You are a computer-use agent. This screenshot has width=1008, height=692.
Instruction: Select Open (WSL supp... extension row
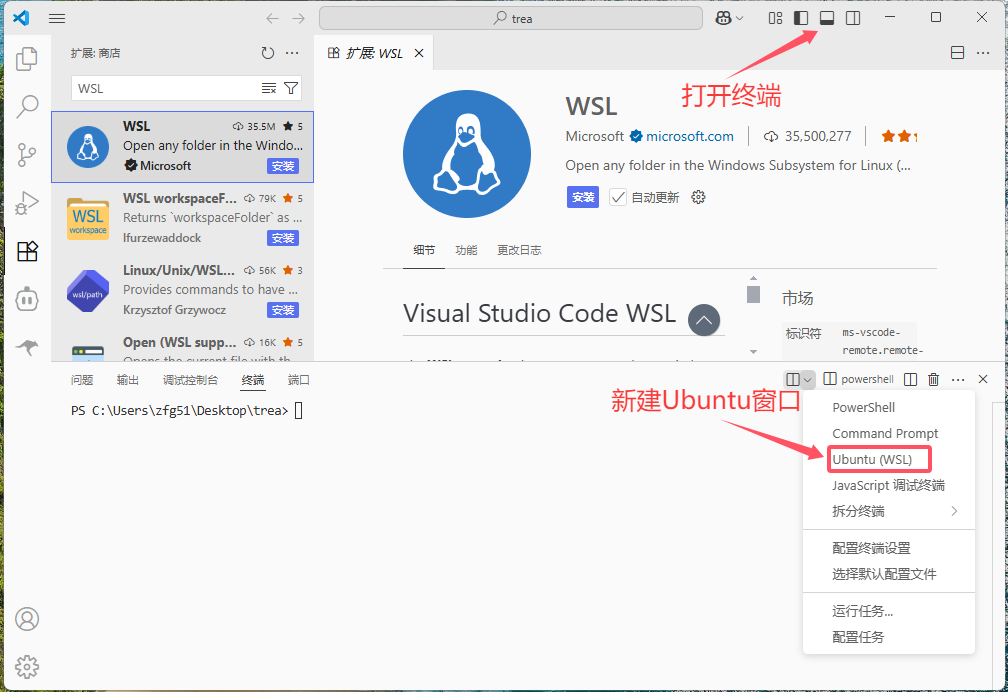click(183, 347)
